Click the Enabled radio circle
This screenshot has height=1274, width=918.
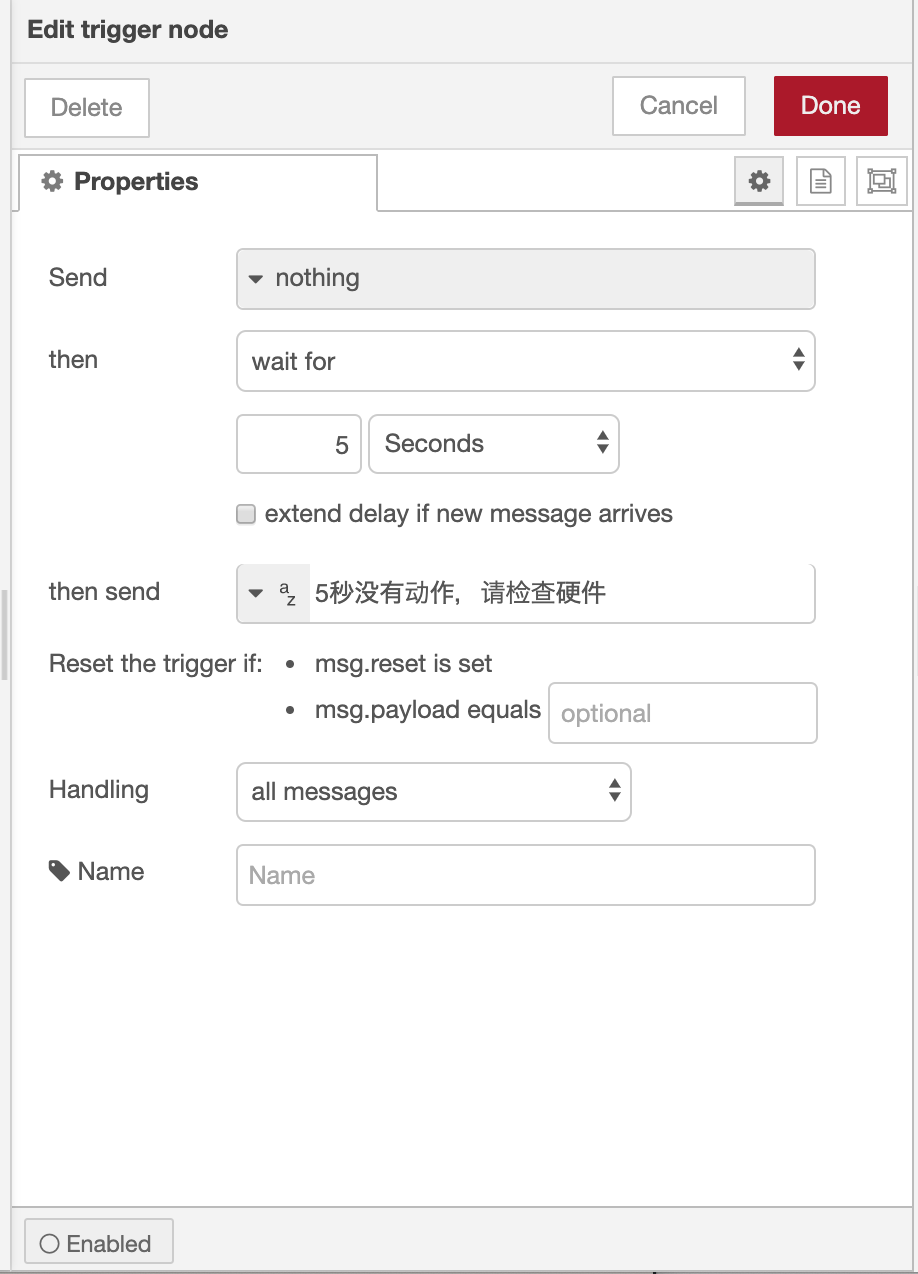49,1242
